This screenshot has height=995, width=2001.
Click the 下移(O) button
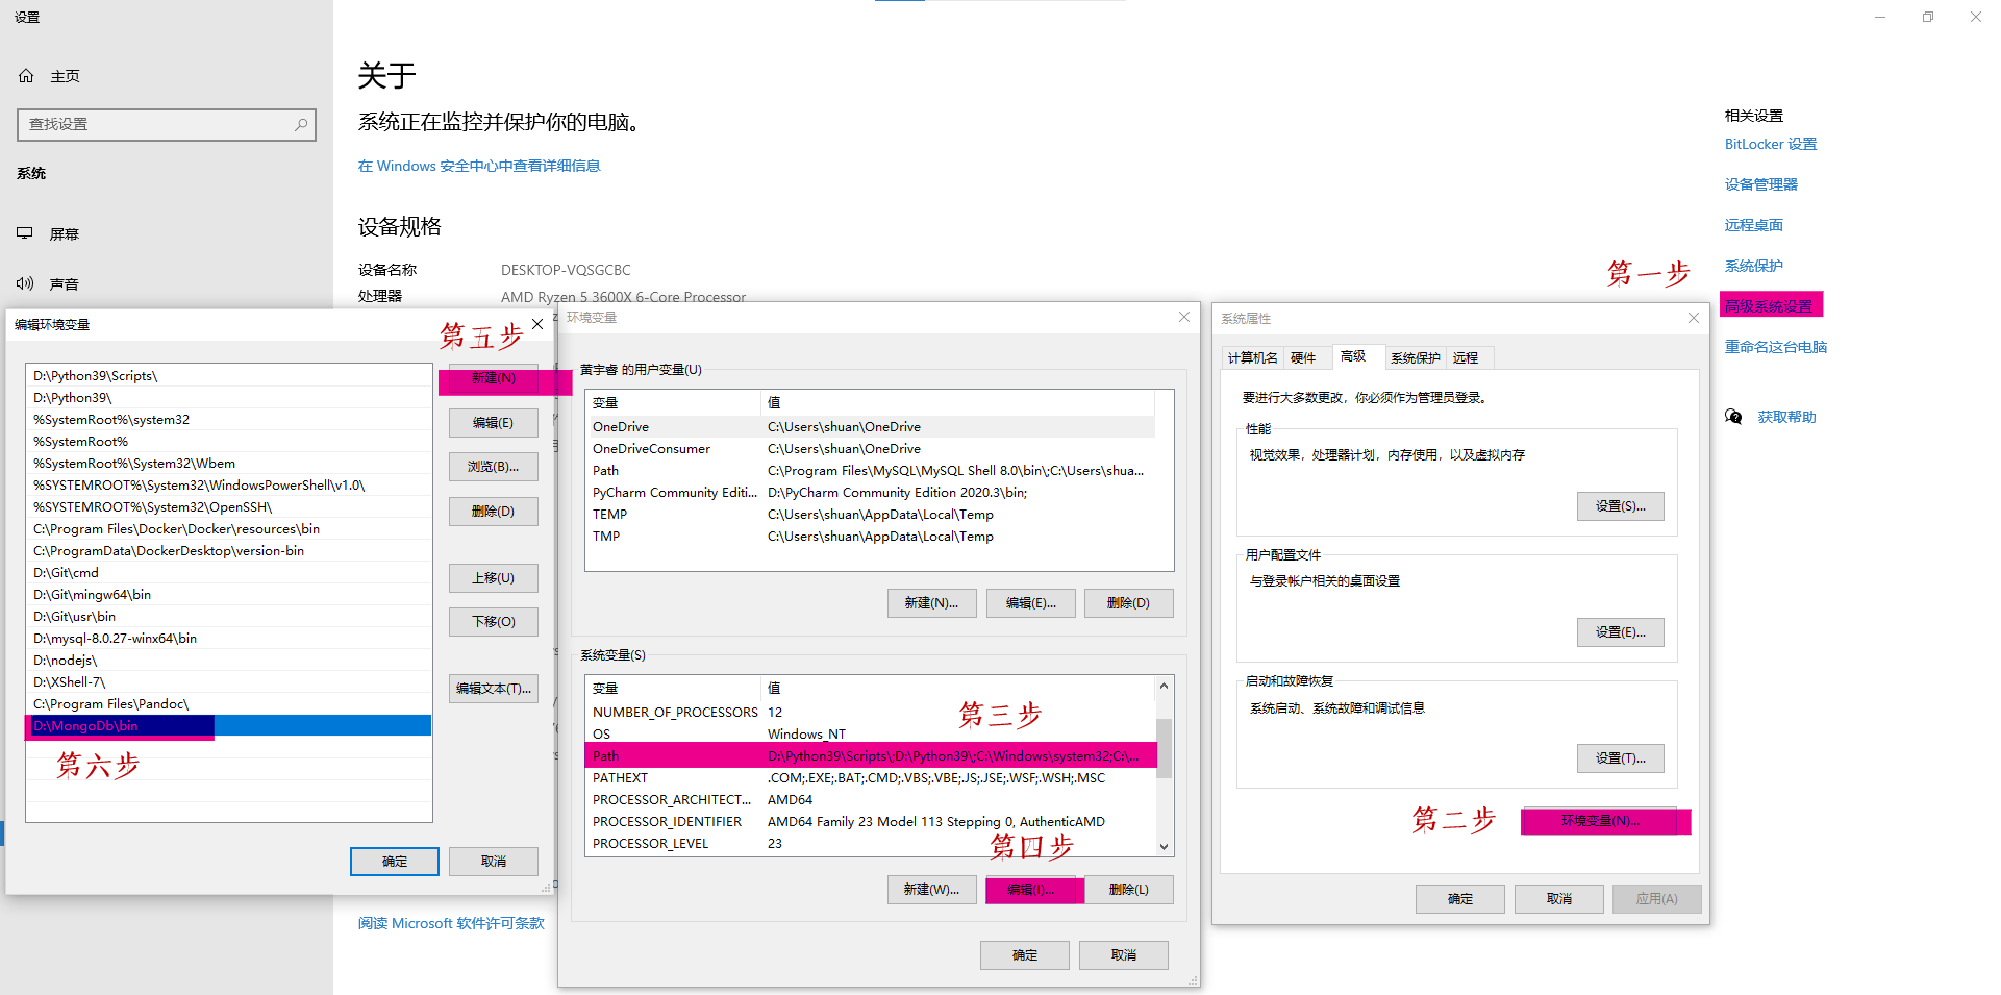[x=494, y=622]
